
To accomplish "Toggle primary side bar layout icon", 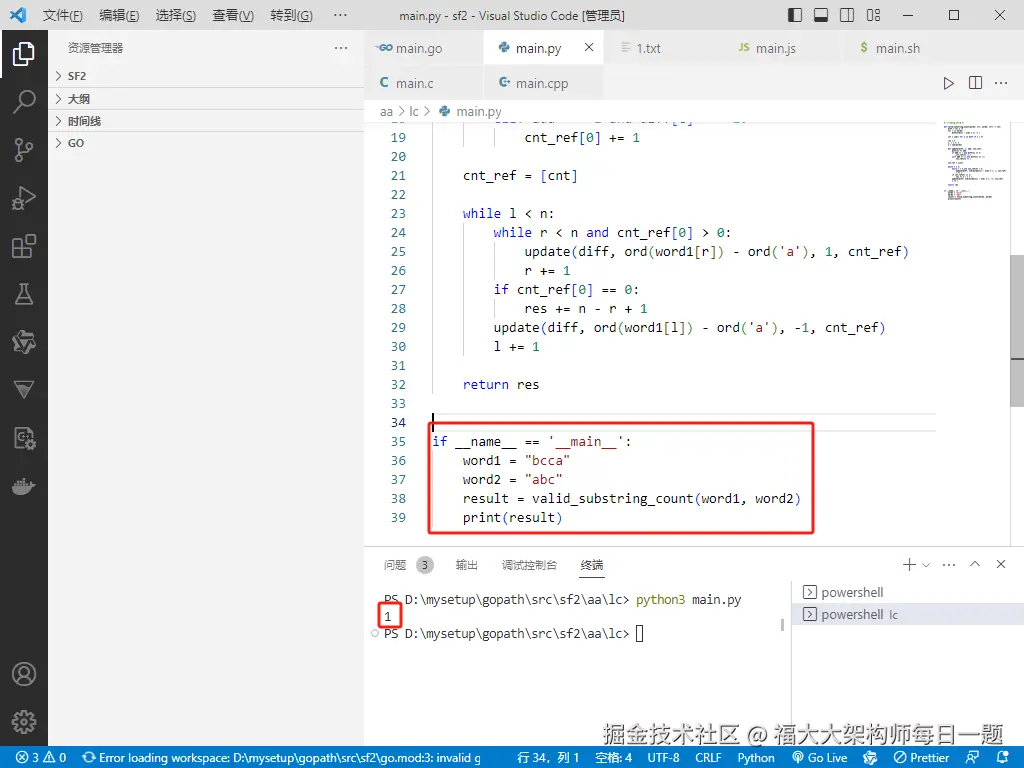I will [795, 15].
